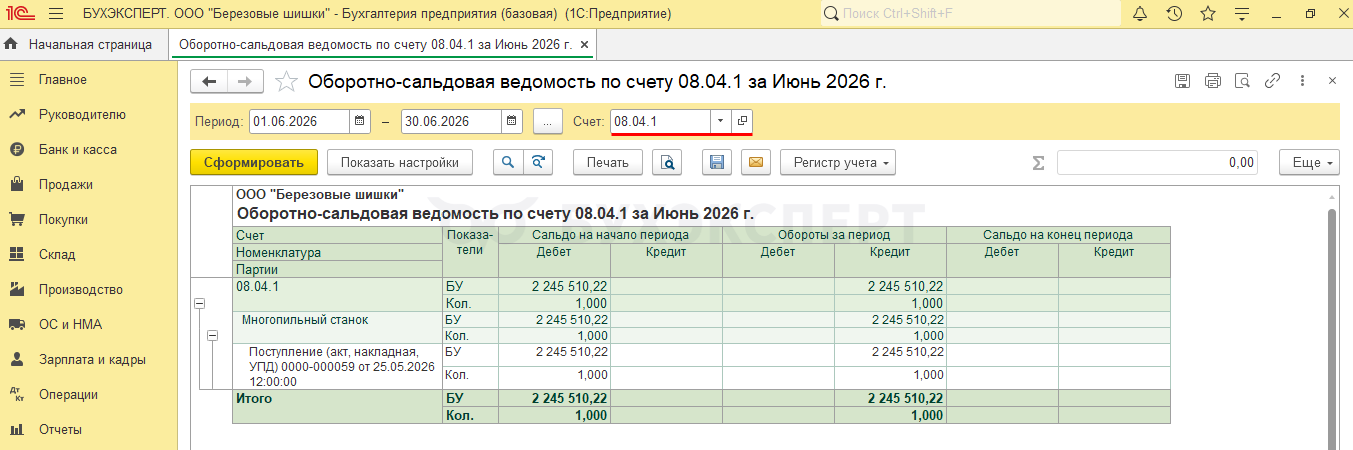
Task: Copy link to report chain icon
Action: (1273, 81)
